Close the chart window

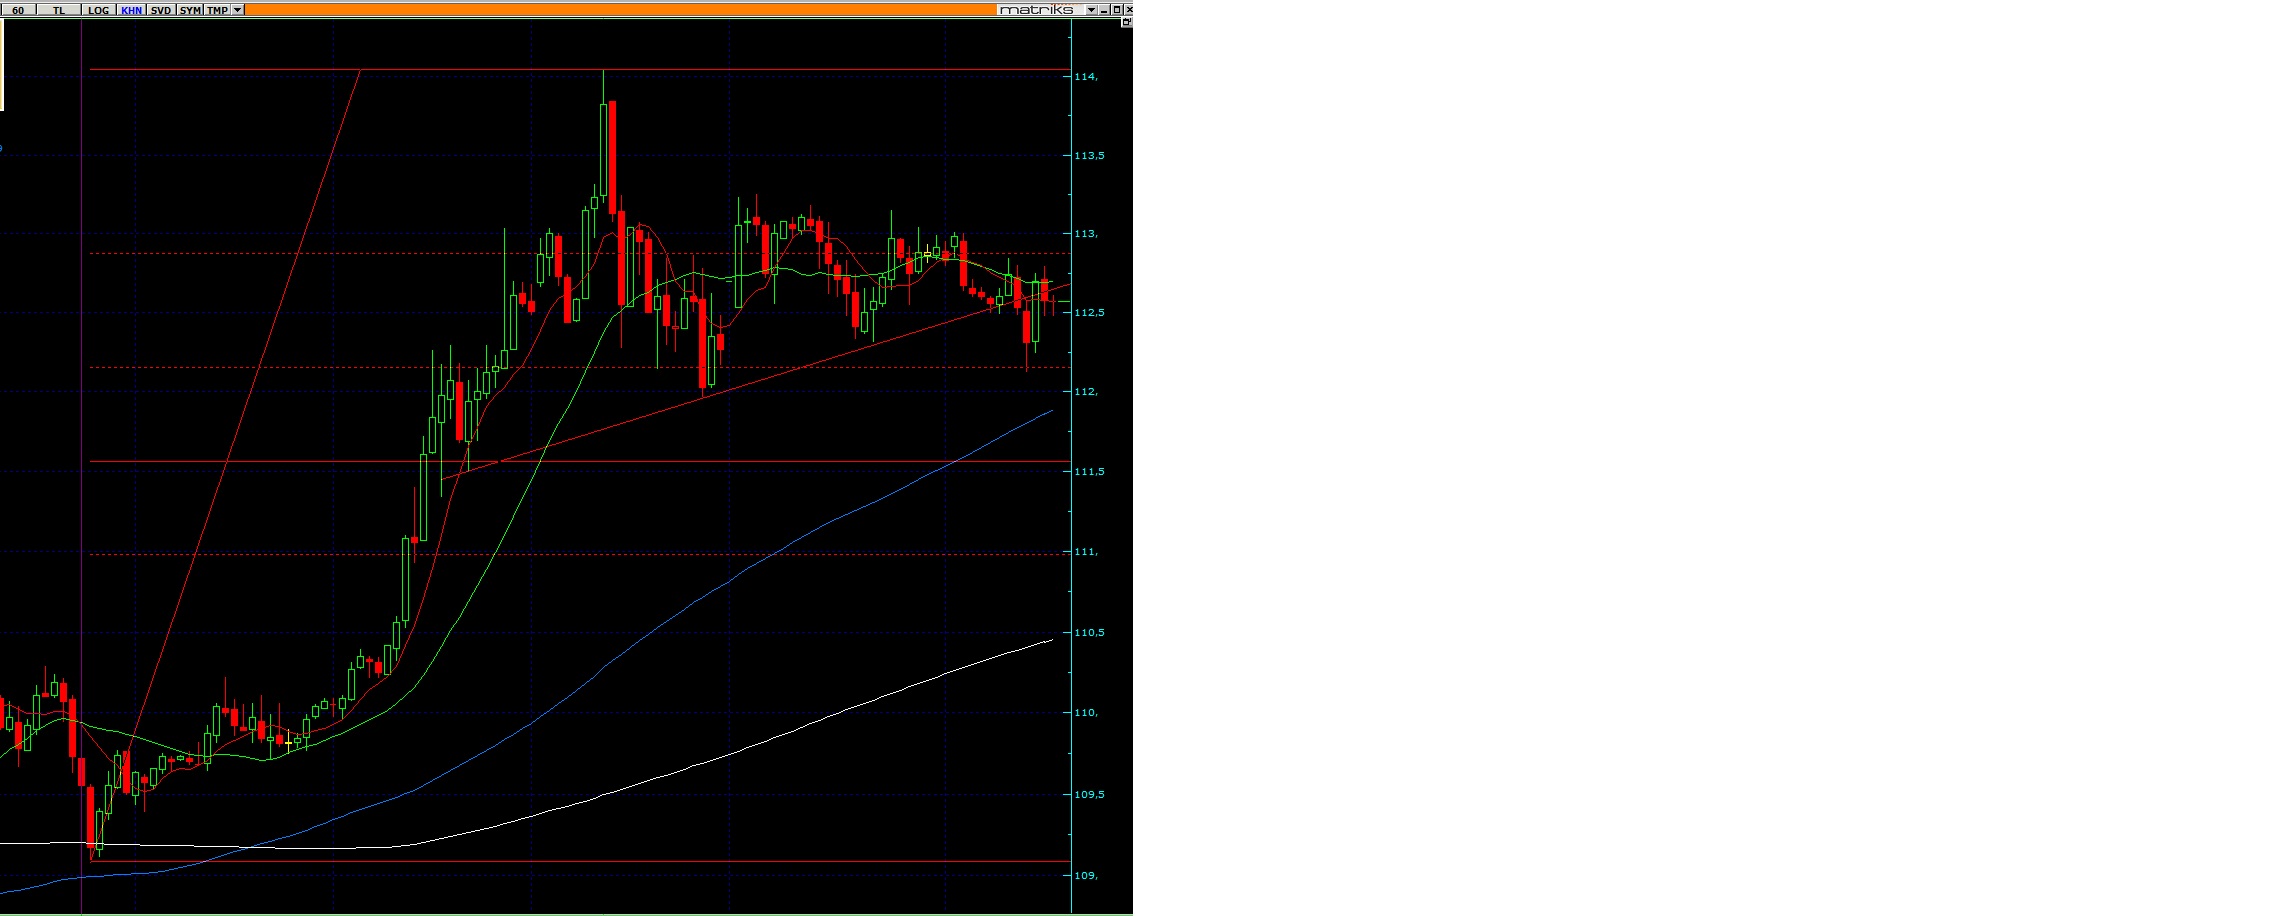[x=1128, y=10]
